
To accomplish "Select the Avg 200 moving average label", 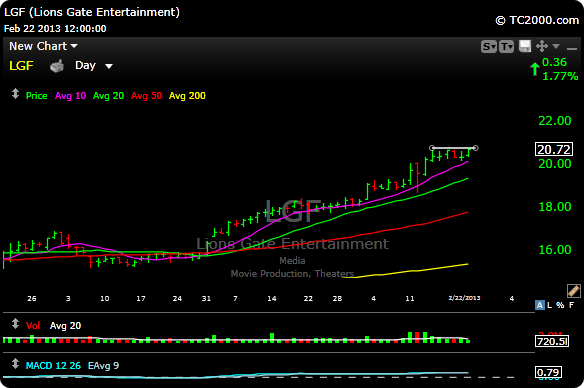I will pos(187,96).
